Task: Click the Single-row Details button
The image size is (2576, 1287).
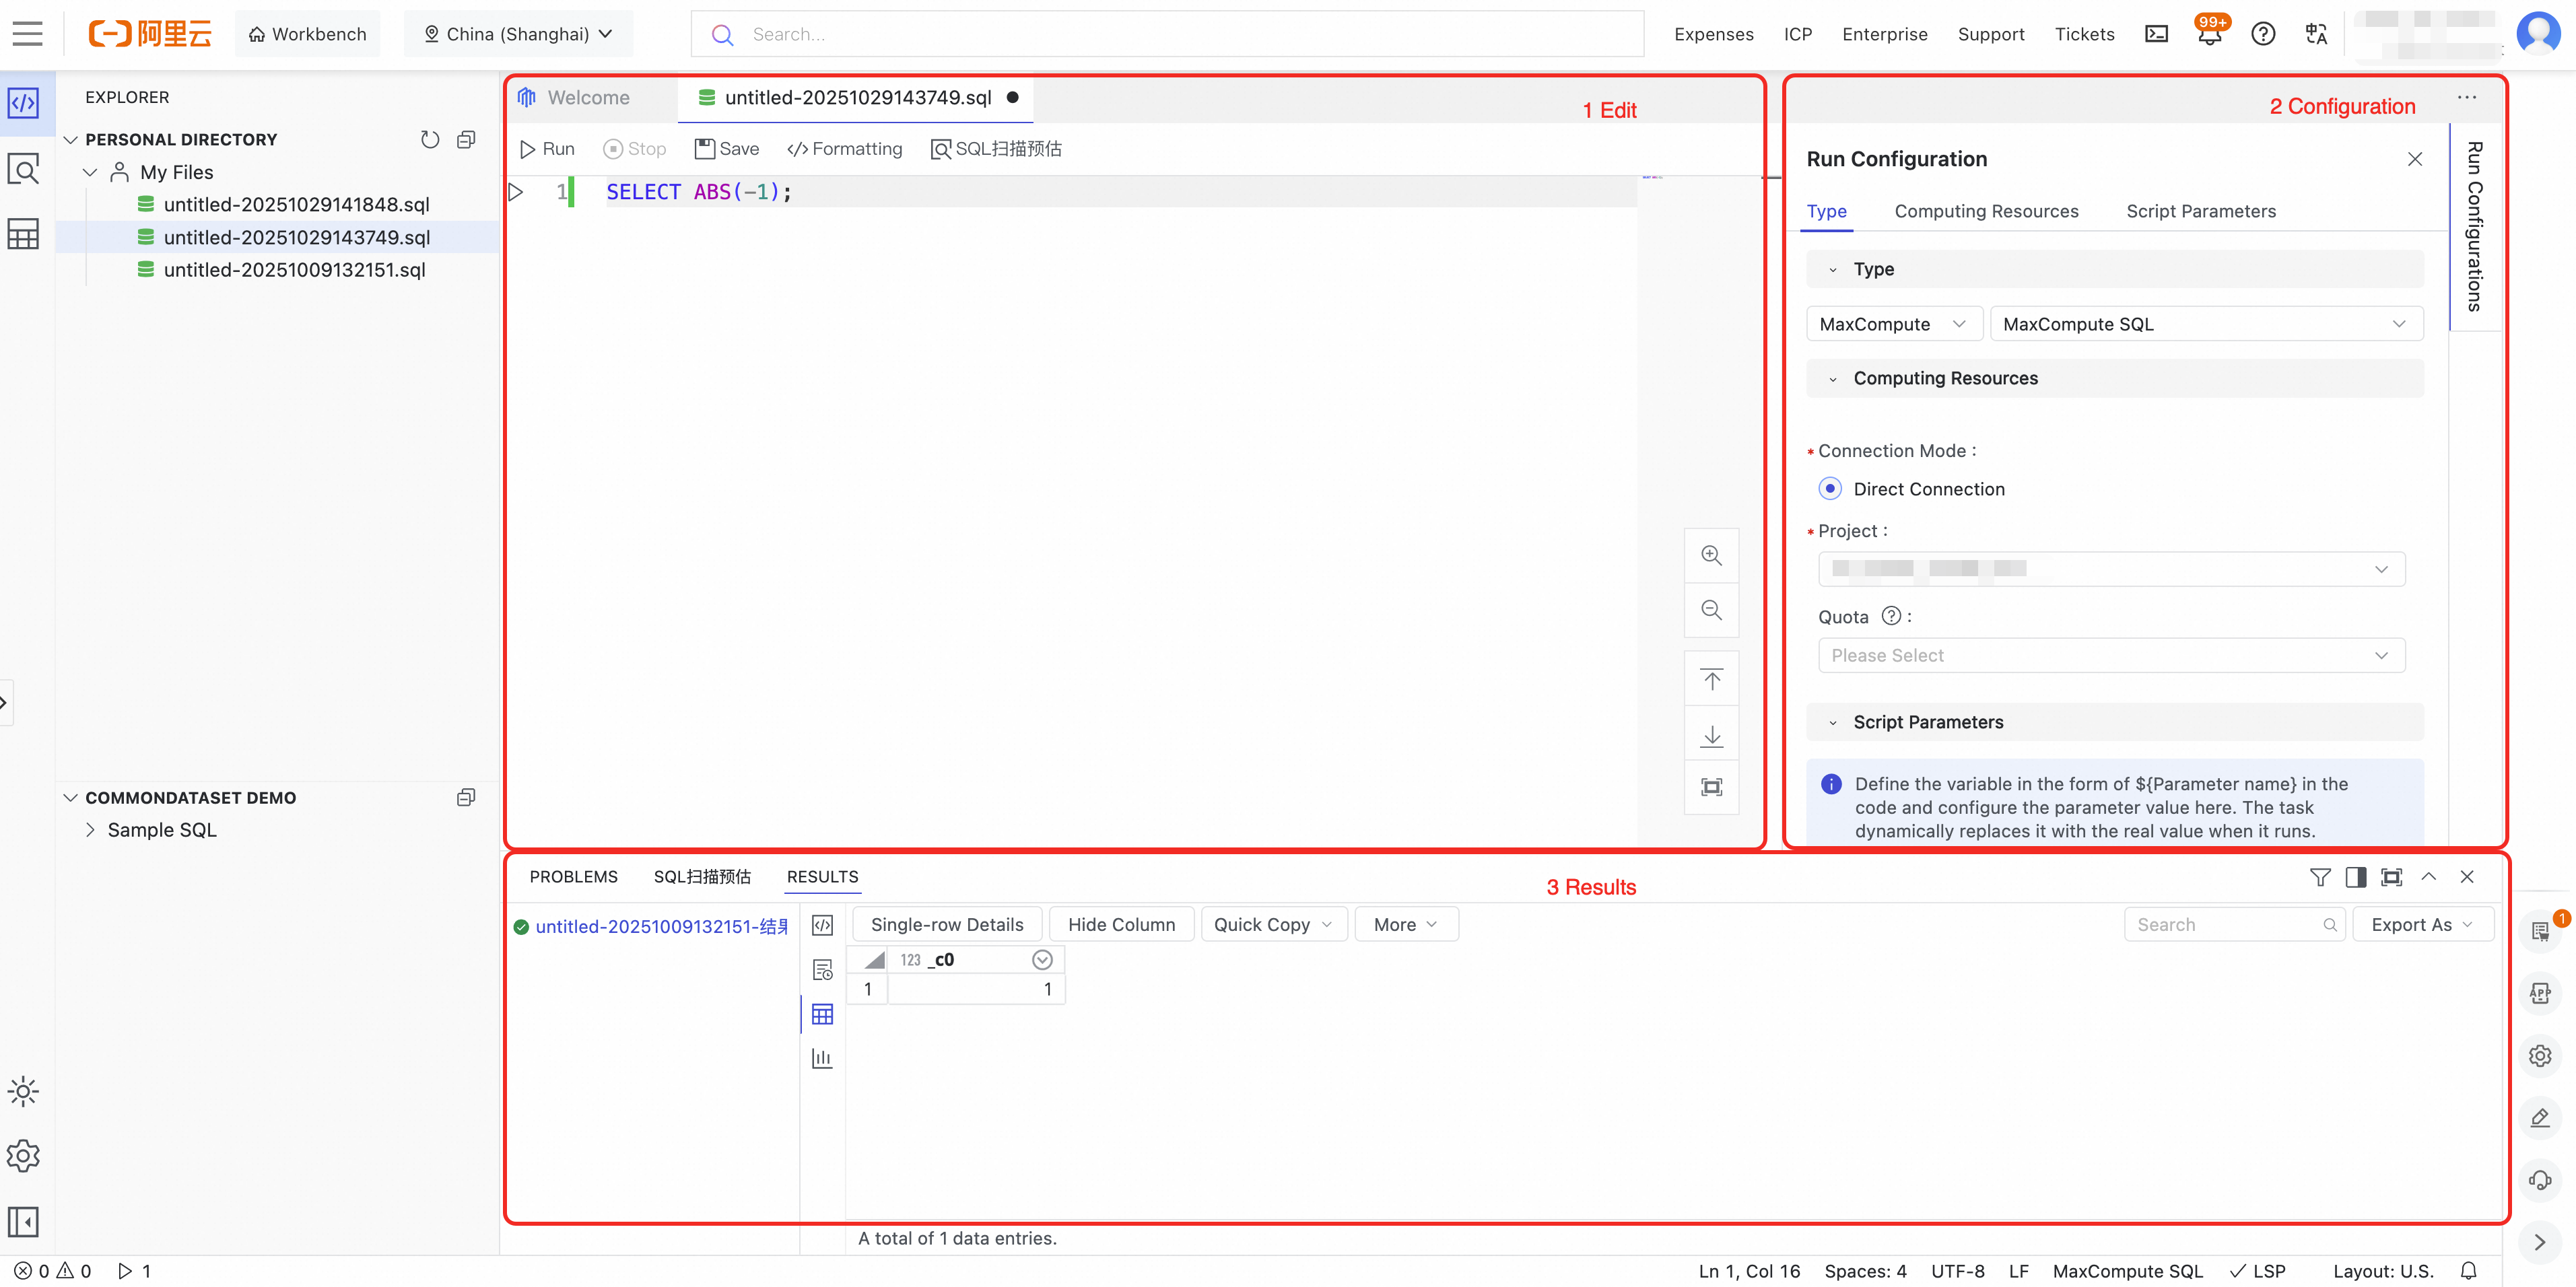Action: [x=946, y=925]
